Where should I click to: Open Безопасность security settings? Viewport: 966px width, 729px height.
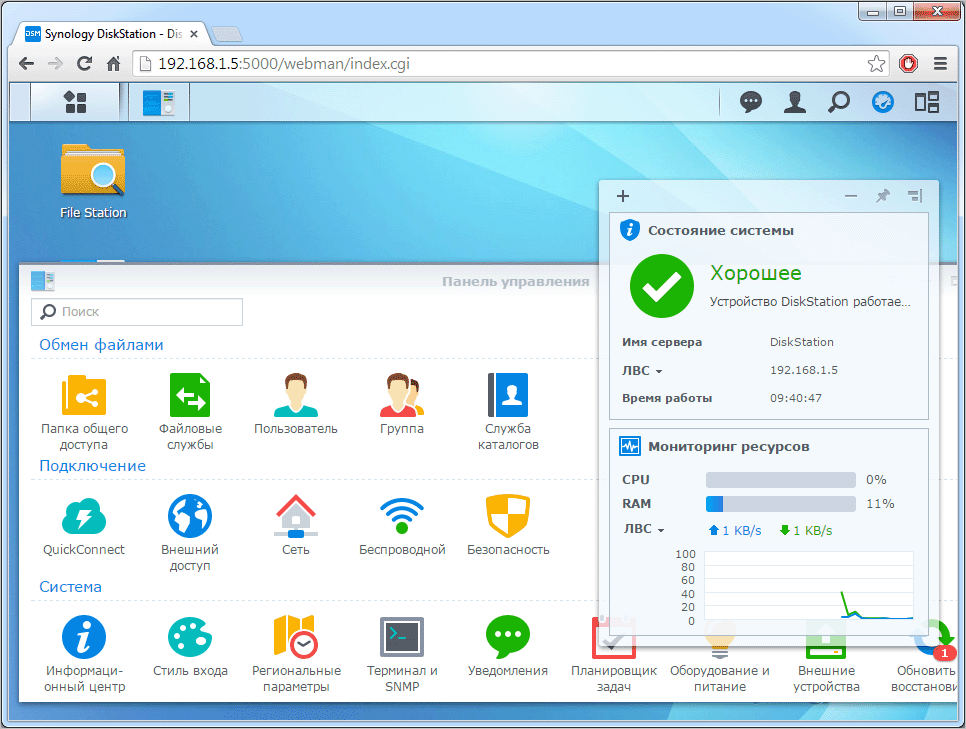click(x=508, y=525)
